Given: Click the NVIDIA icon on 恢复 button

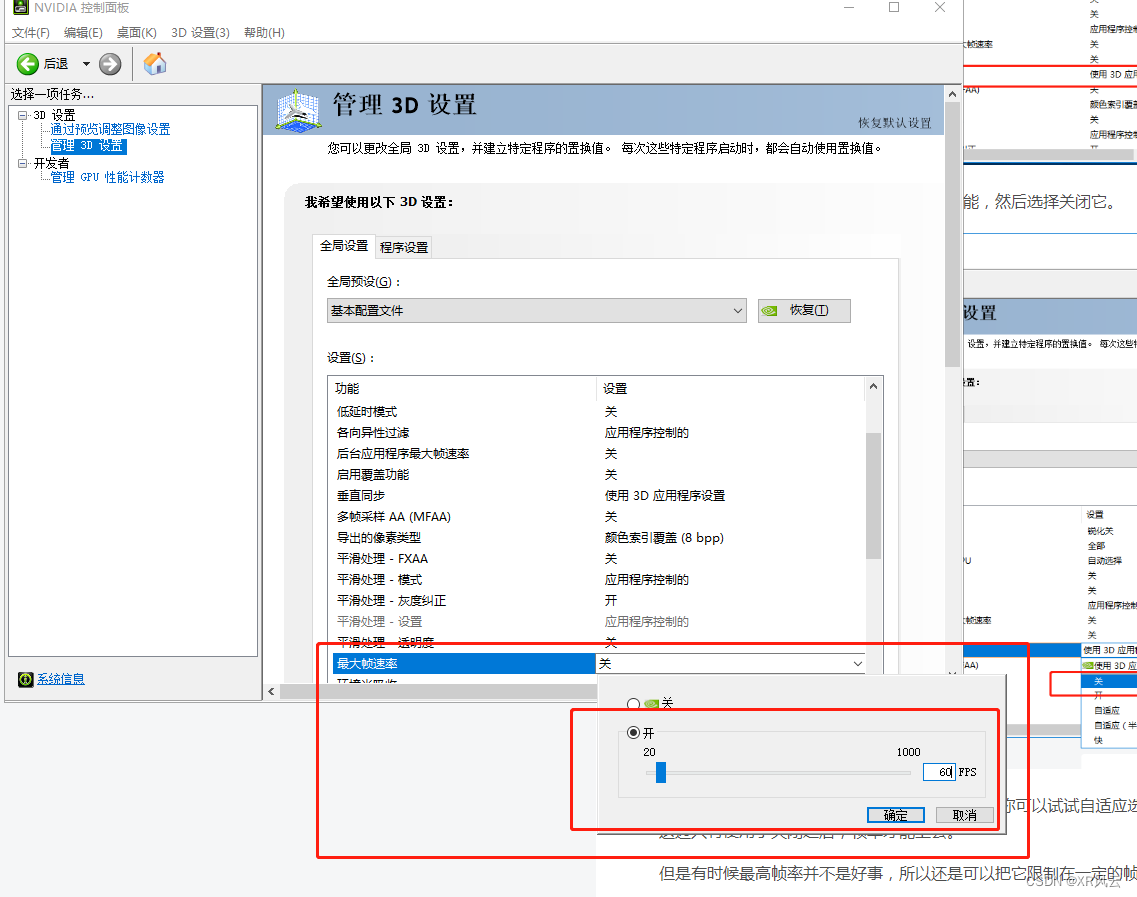Looking at the screenshot, I should 769,310.
